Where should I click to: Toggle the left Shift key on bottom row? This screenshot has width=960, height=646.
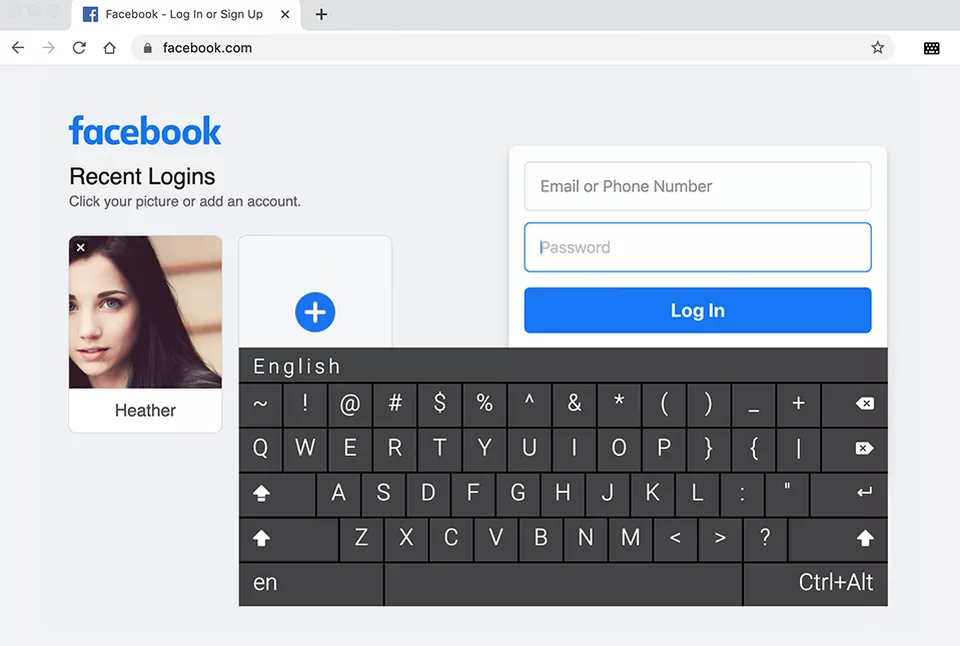click(x=262, y=539)
